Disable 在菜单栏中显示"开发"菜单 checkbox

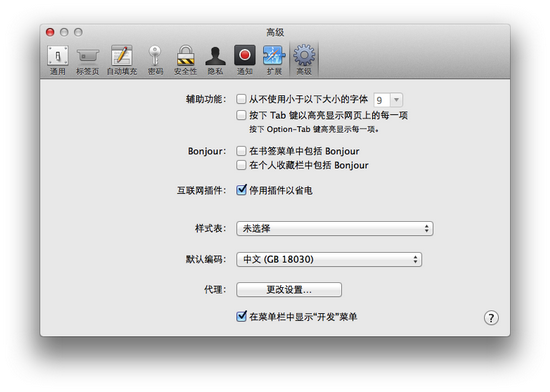point(241,317)
